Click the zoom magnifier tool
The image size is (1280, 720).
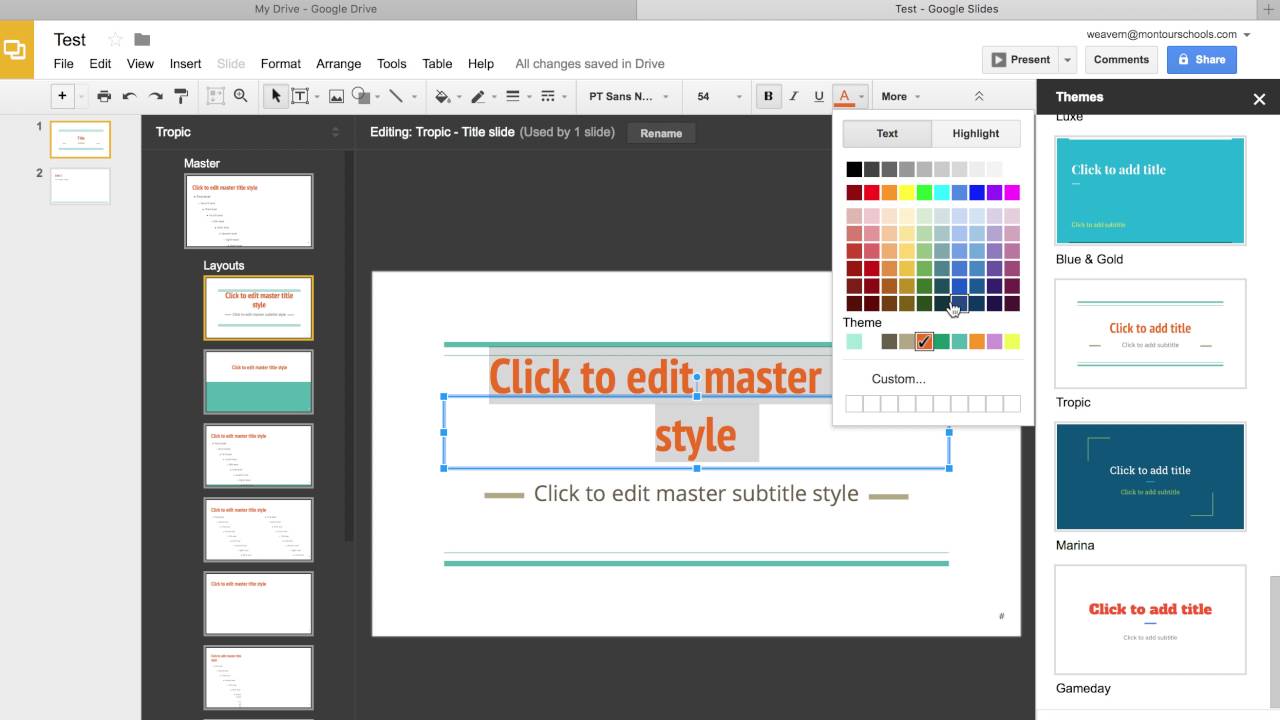240,96
